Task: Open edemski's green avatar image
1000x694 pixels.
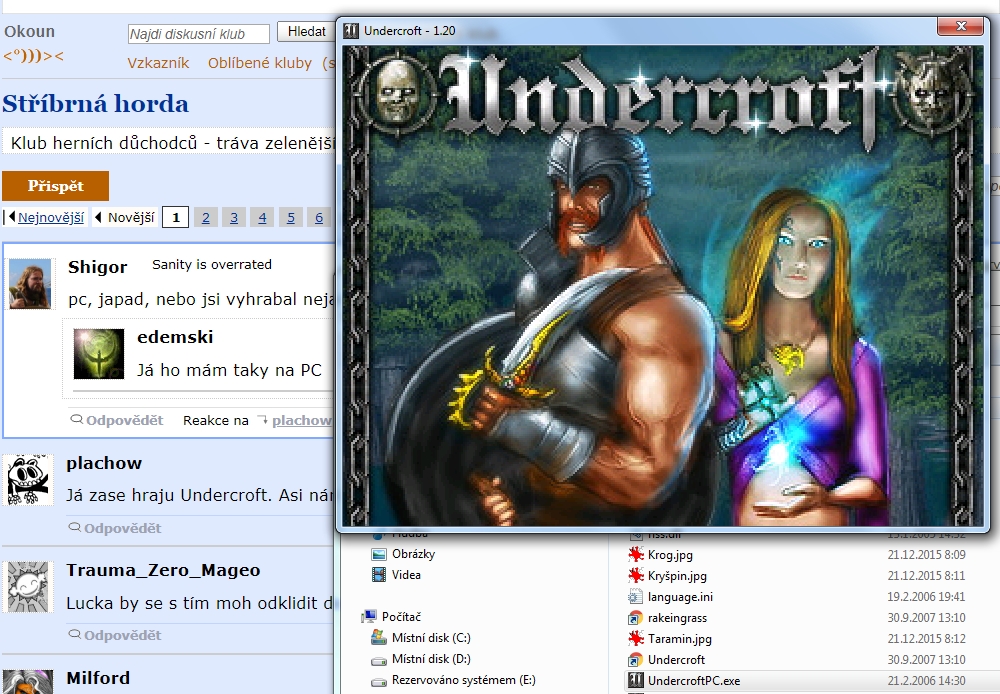Action: [99, 353]
